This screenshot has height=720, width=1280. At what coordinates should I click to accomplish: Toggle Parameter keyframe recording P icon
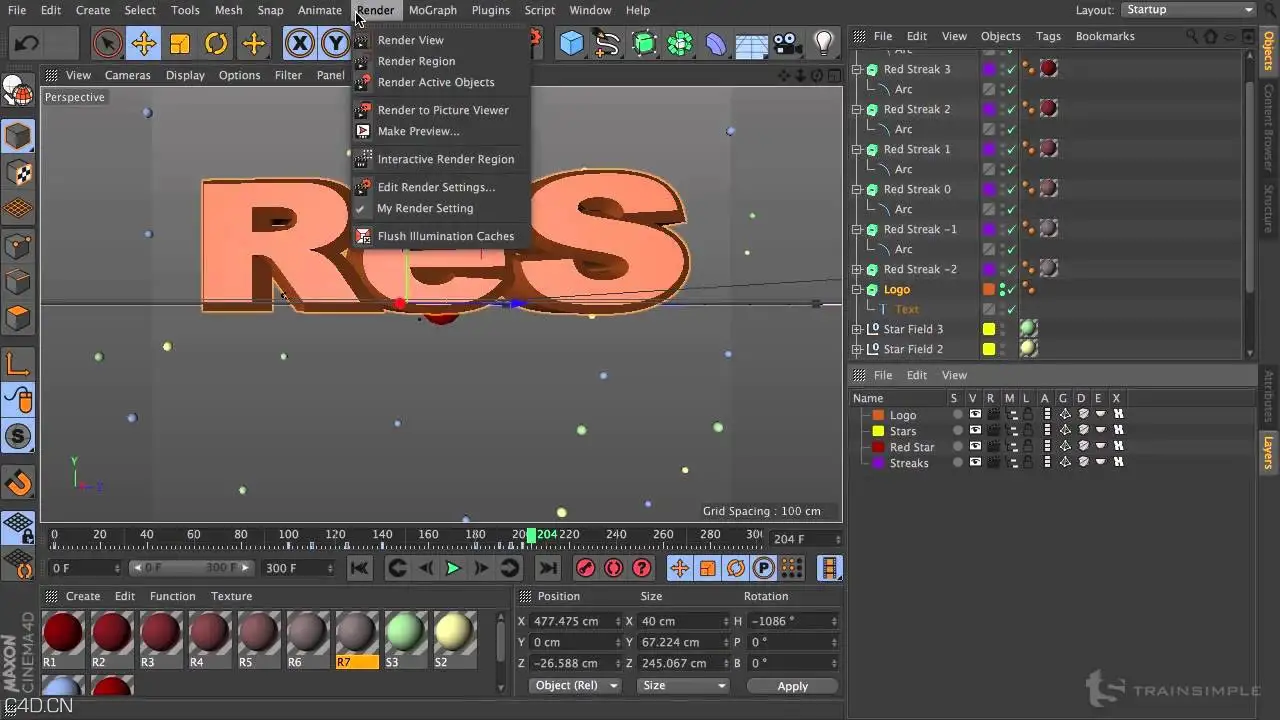click(763, 568)
